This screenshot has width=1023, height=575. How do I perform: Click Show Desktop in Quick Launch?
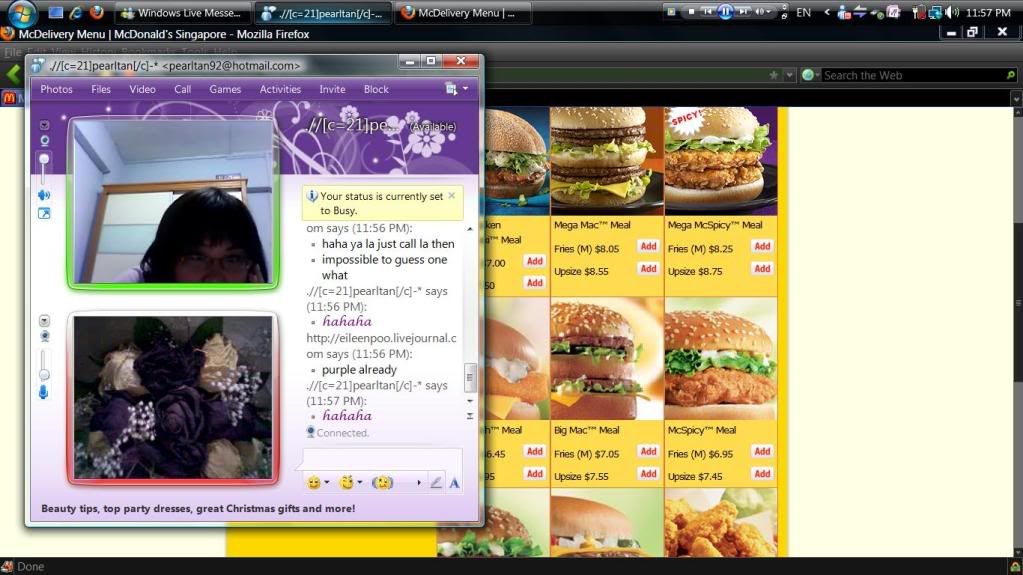[56, 12]
